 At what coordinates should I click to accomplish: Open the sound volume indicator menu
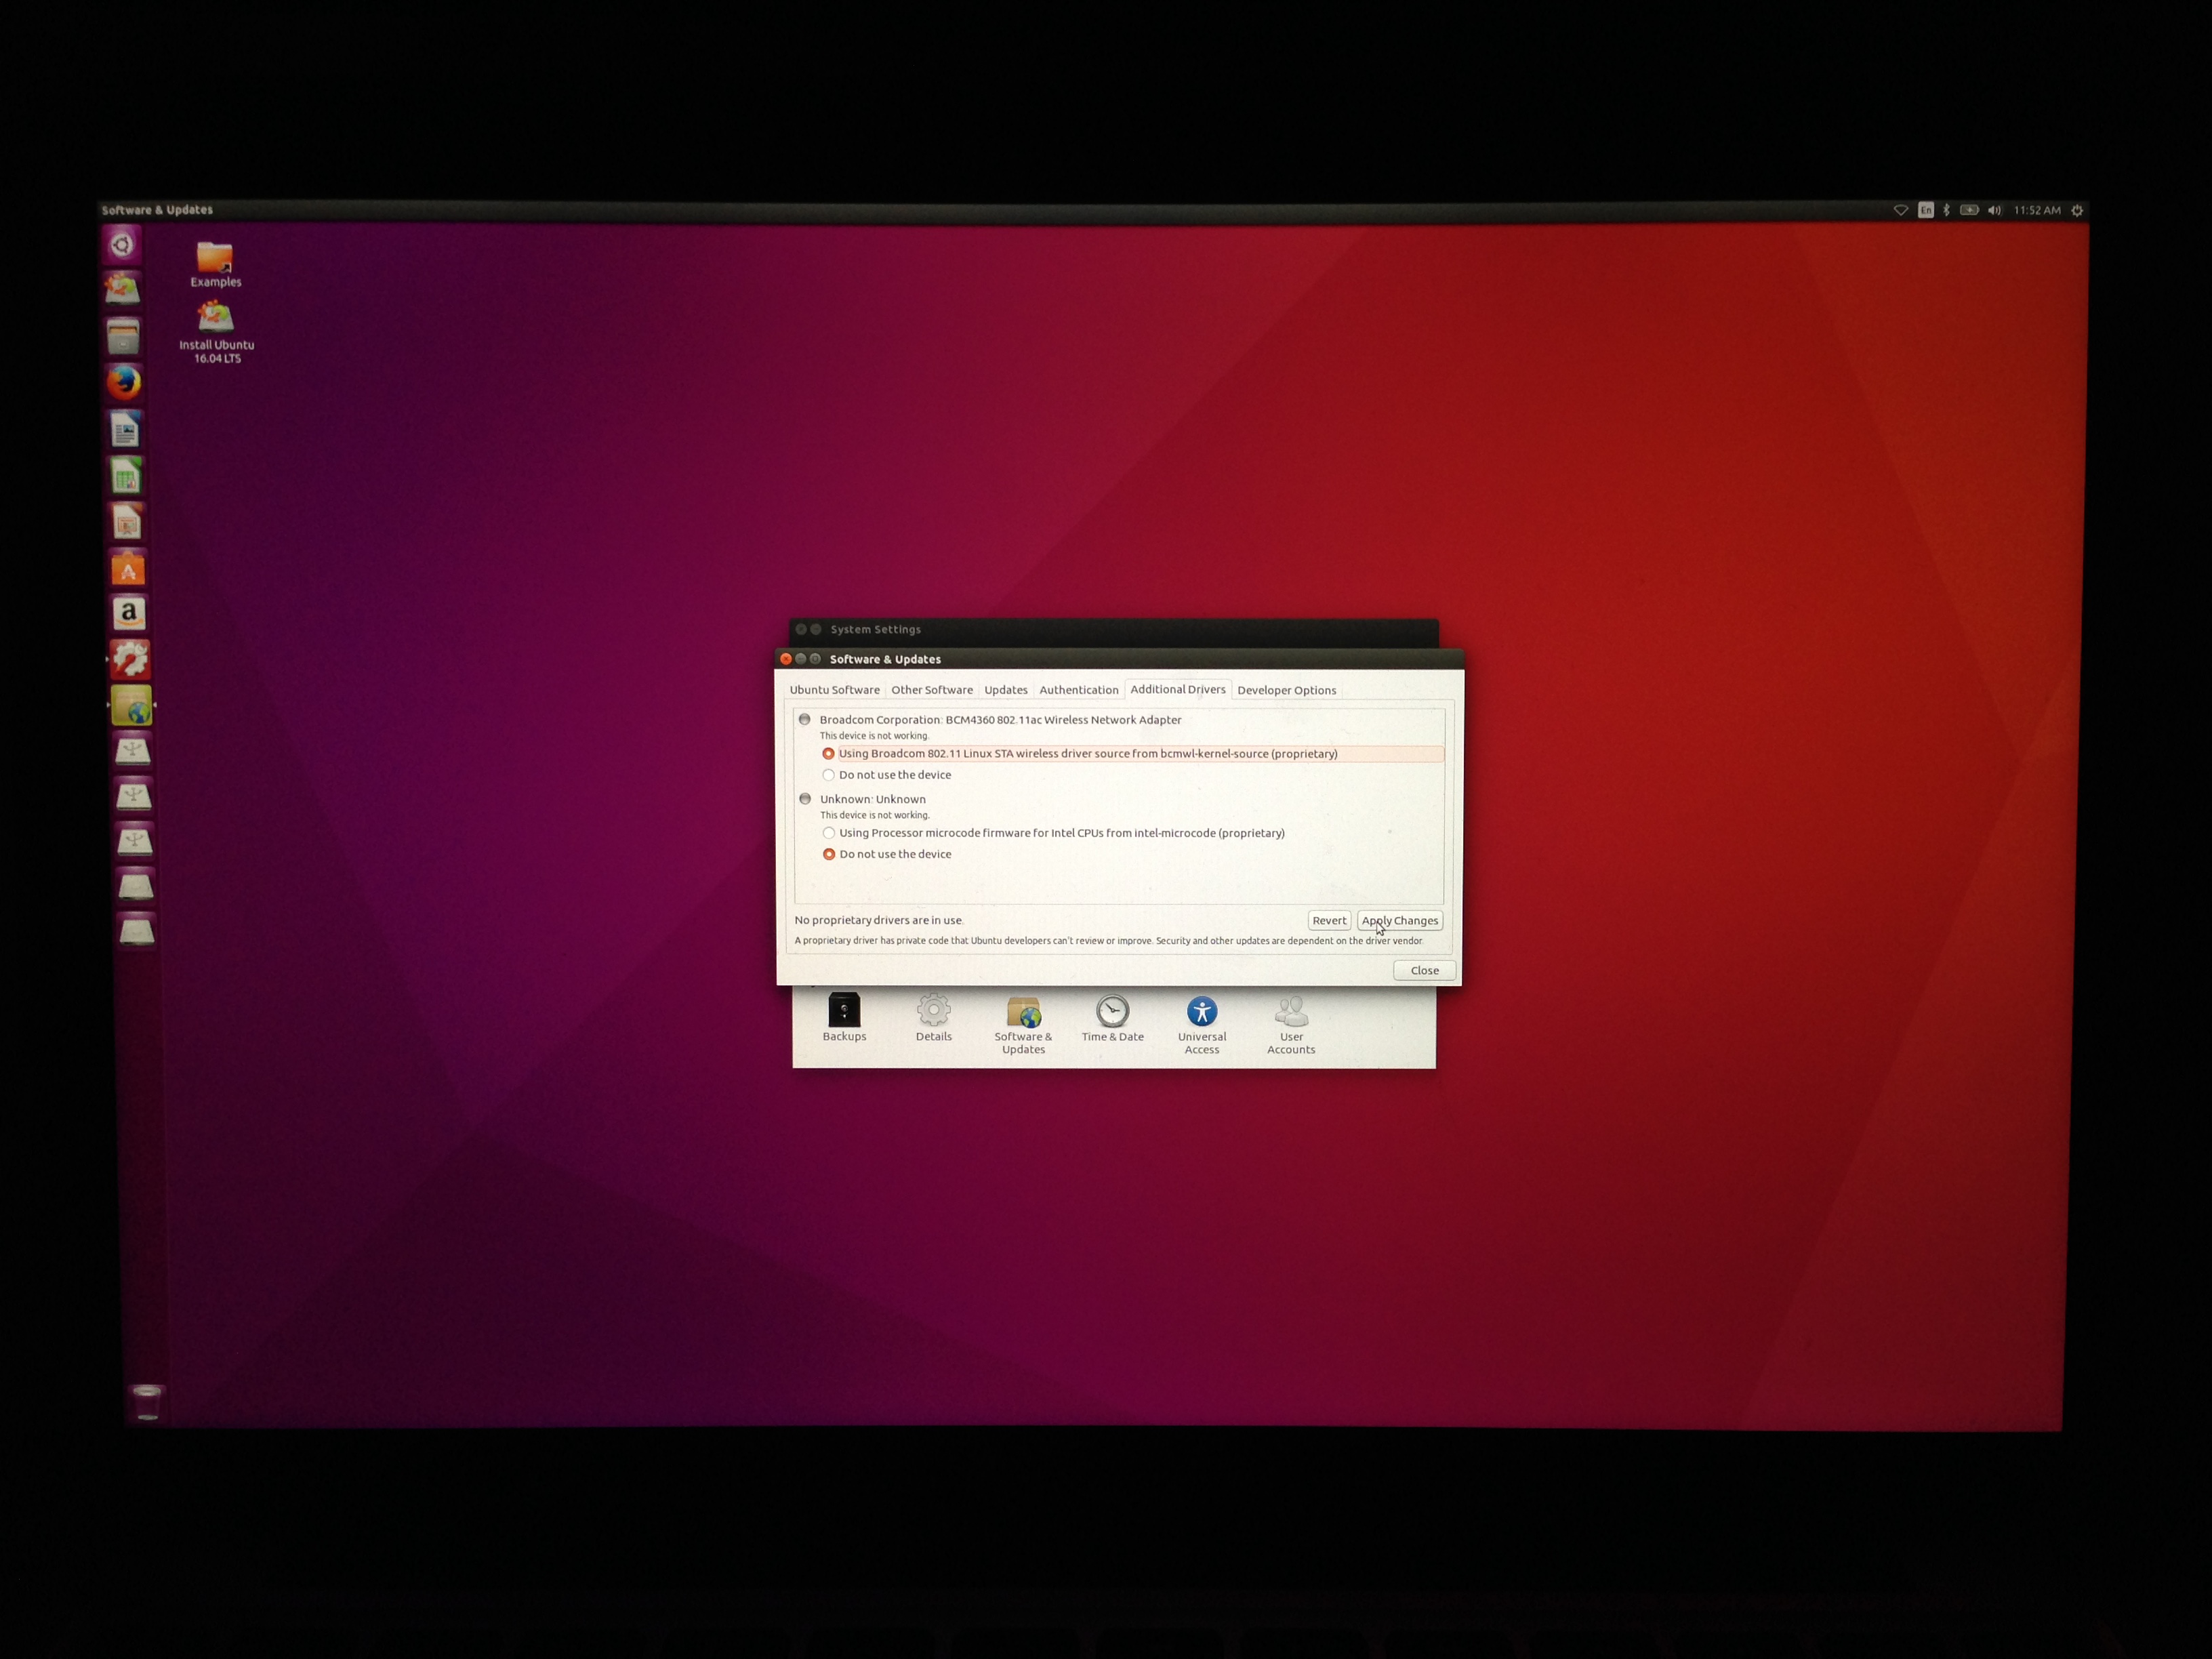pyautogui.click(x=1993, y=210)
